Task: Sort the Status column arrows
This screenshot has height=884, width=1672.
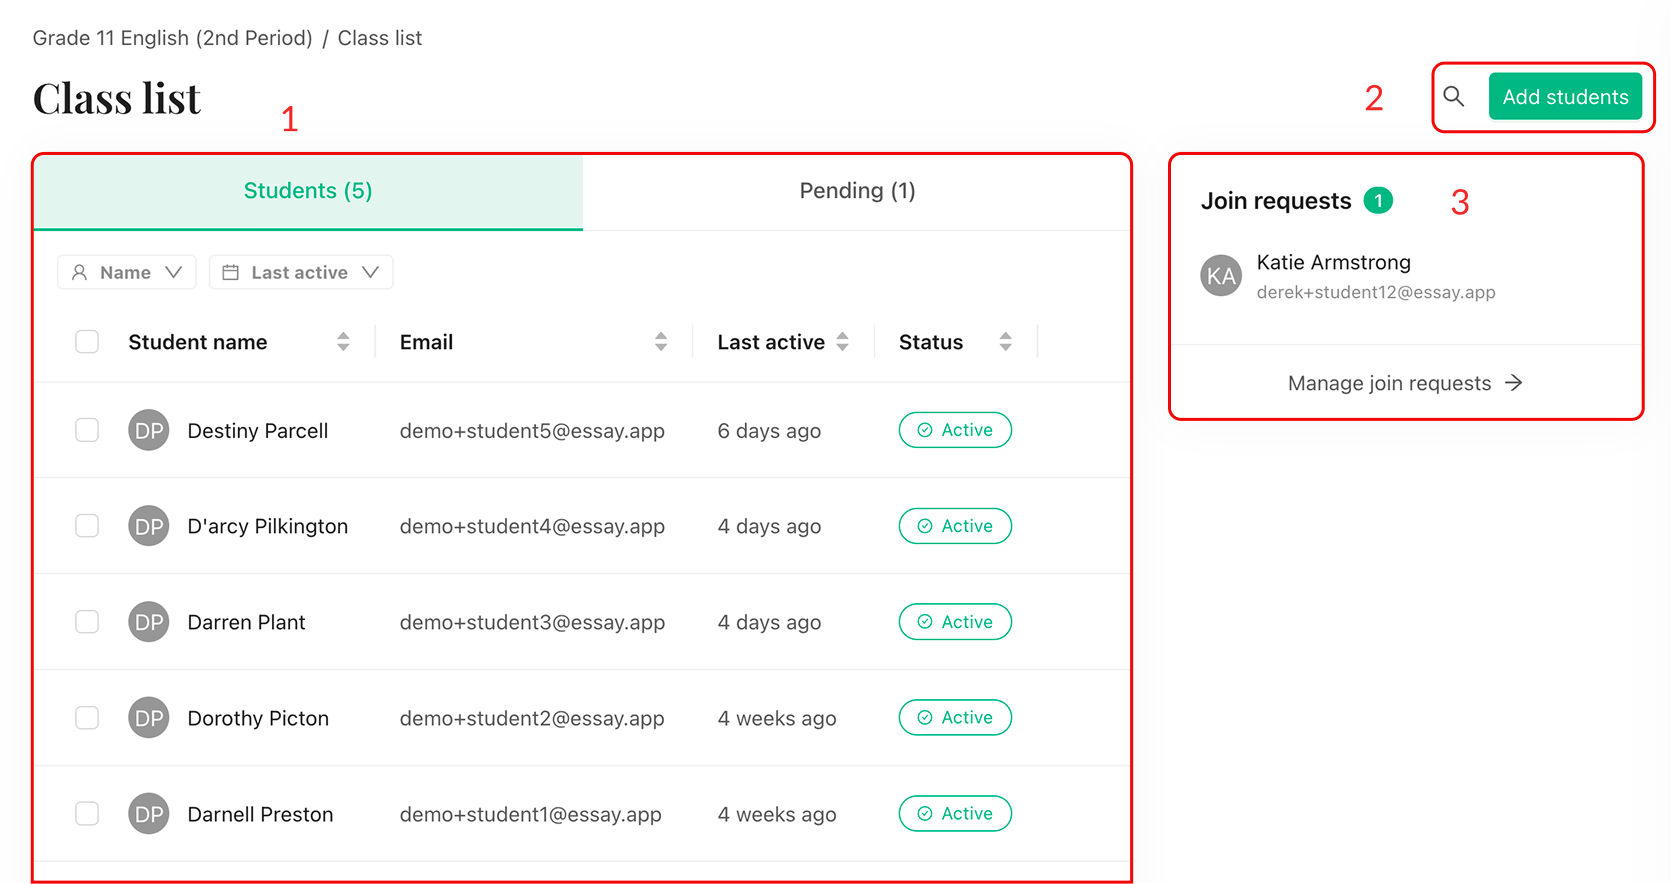Action: [x=1006, y=342]
